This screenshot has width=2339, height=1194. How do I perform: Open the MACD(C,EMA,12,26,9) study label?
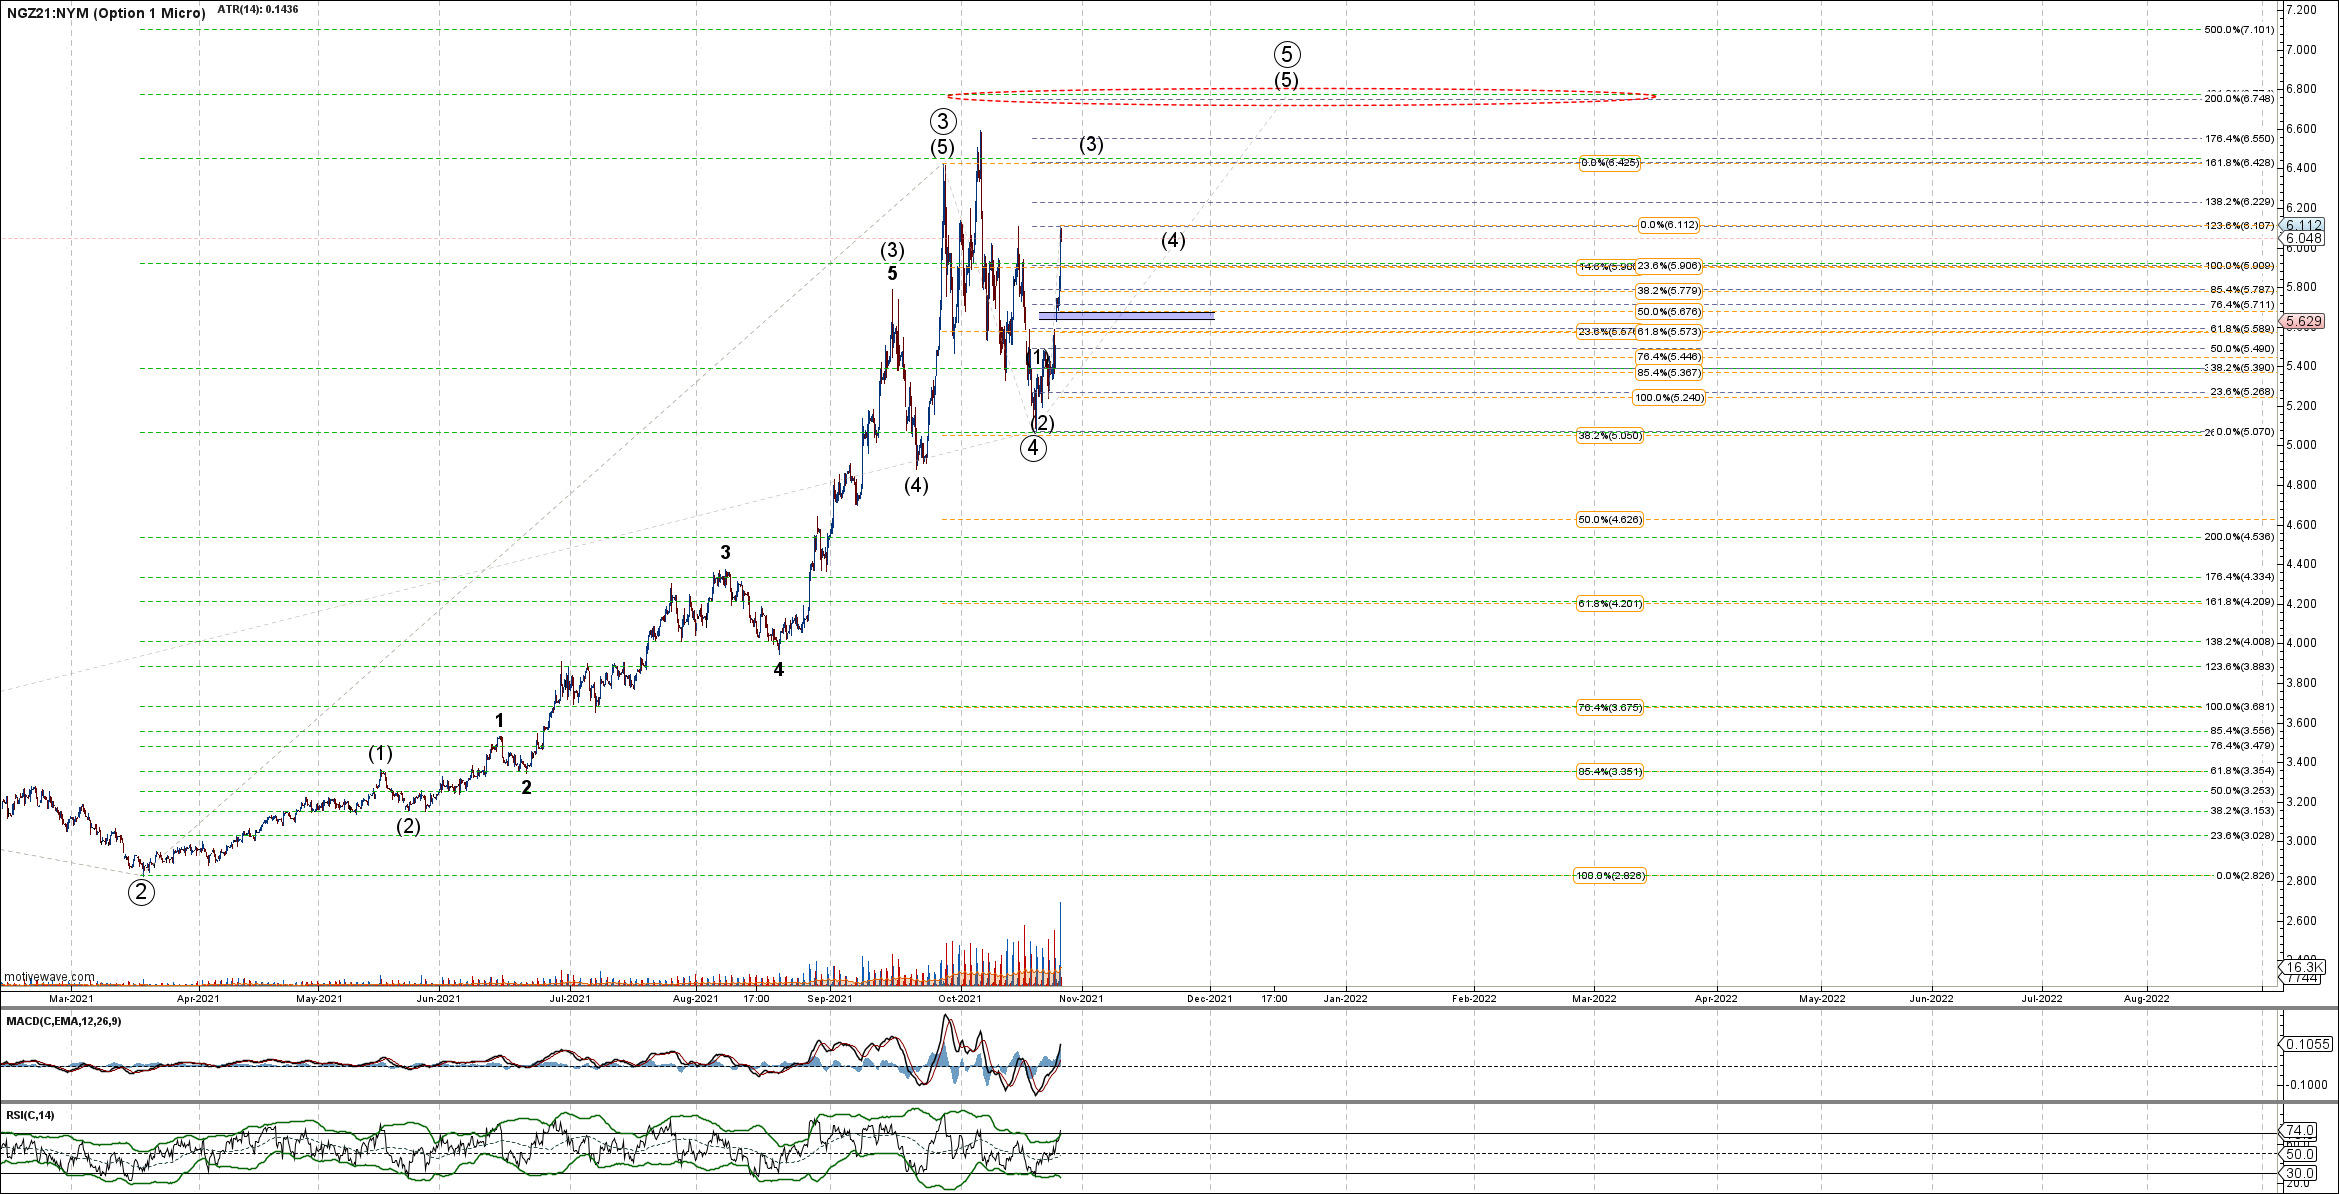64,1021
